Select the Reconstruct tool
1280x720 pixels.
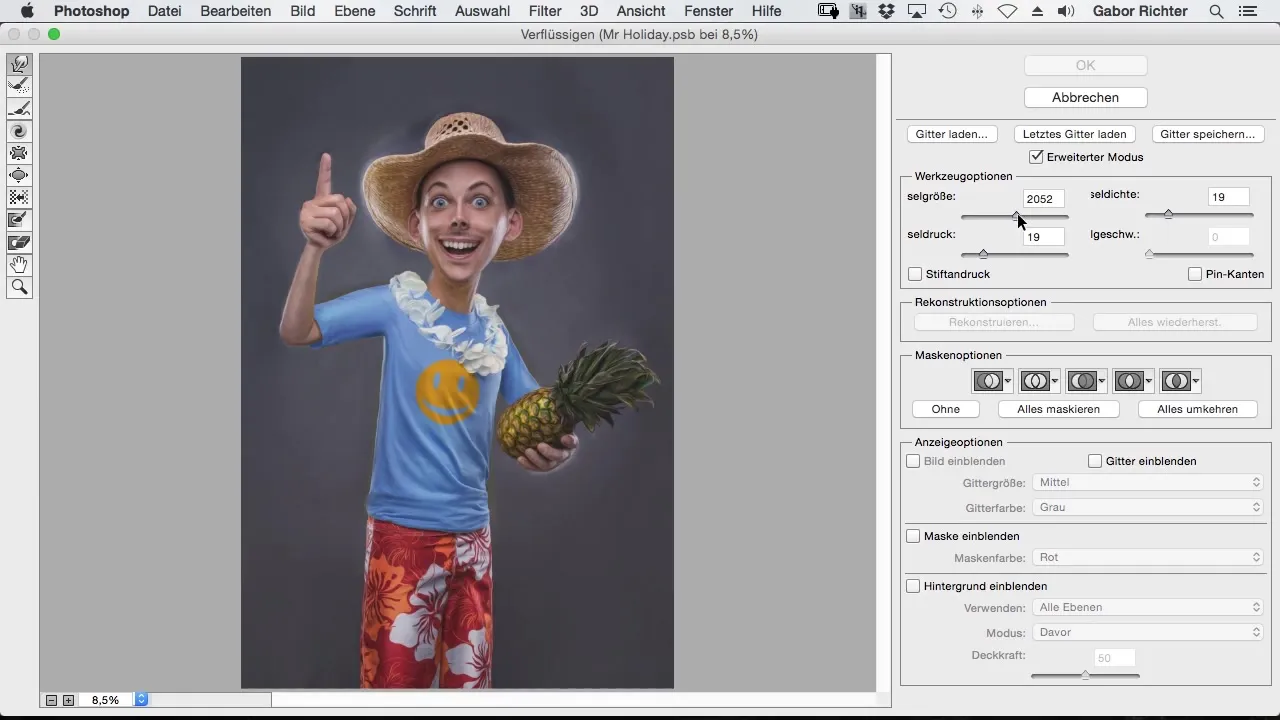[x=19, y=87]
